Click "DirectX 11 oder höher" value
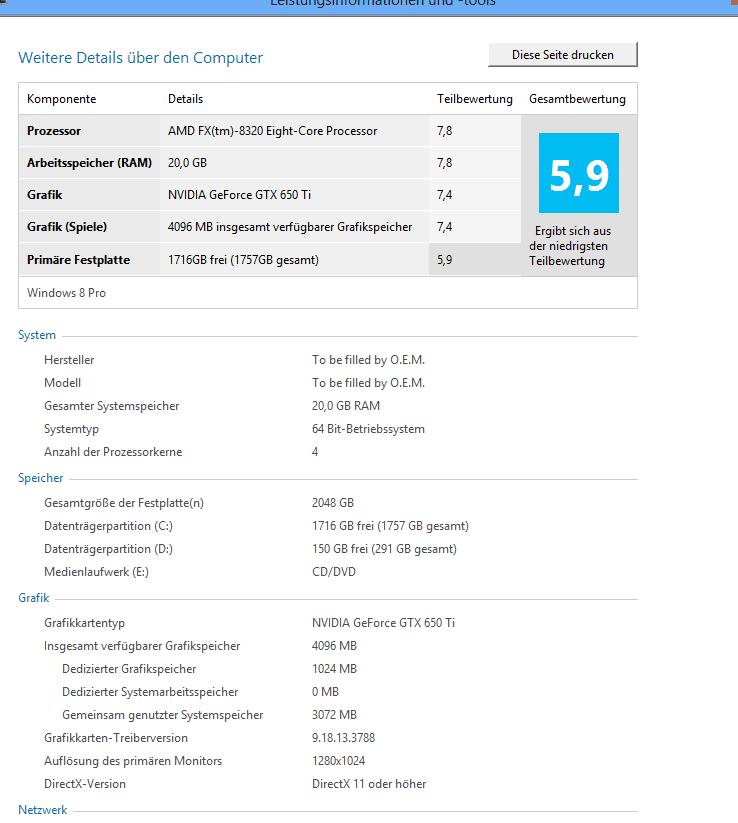The width and height of the screenshot is (738, 823). 369,784
